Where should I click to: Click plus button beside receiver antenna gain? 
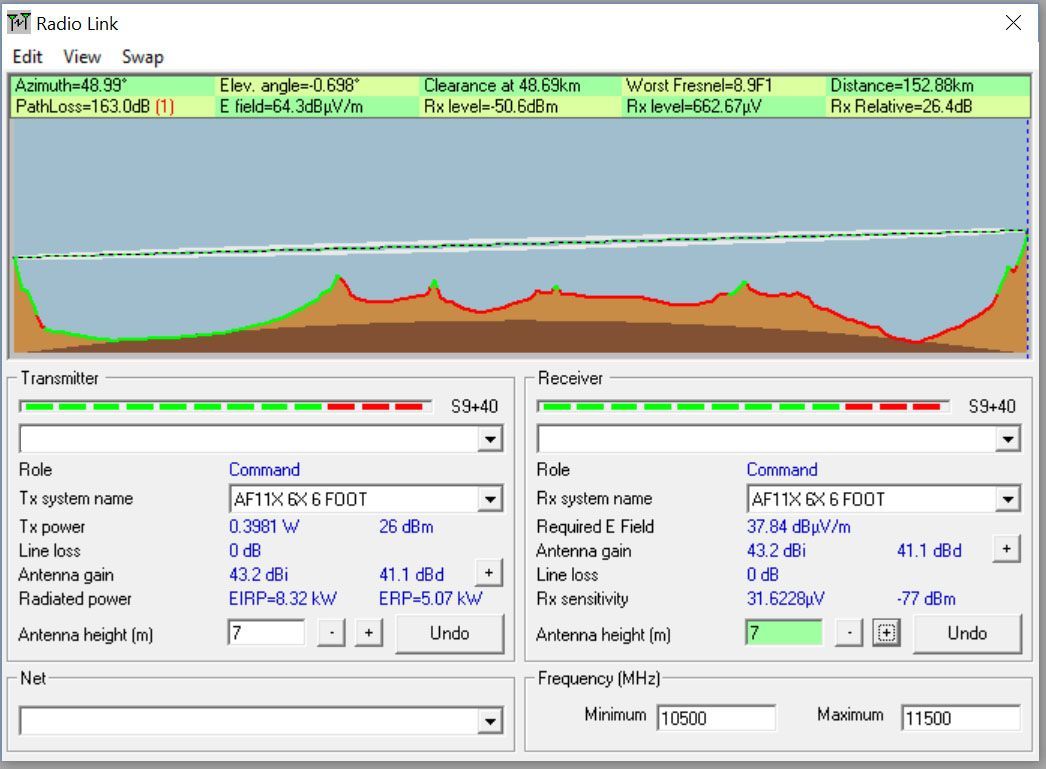(1005, 548)
